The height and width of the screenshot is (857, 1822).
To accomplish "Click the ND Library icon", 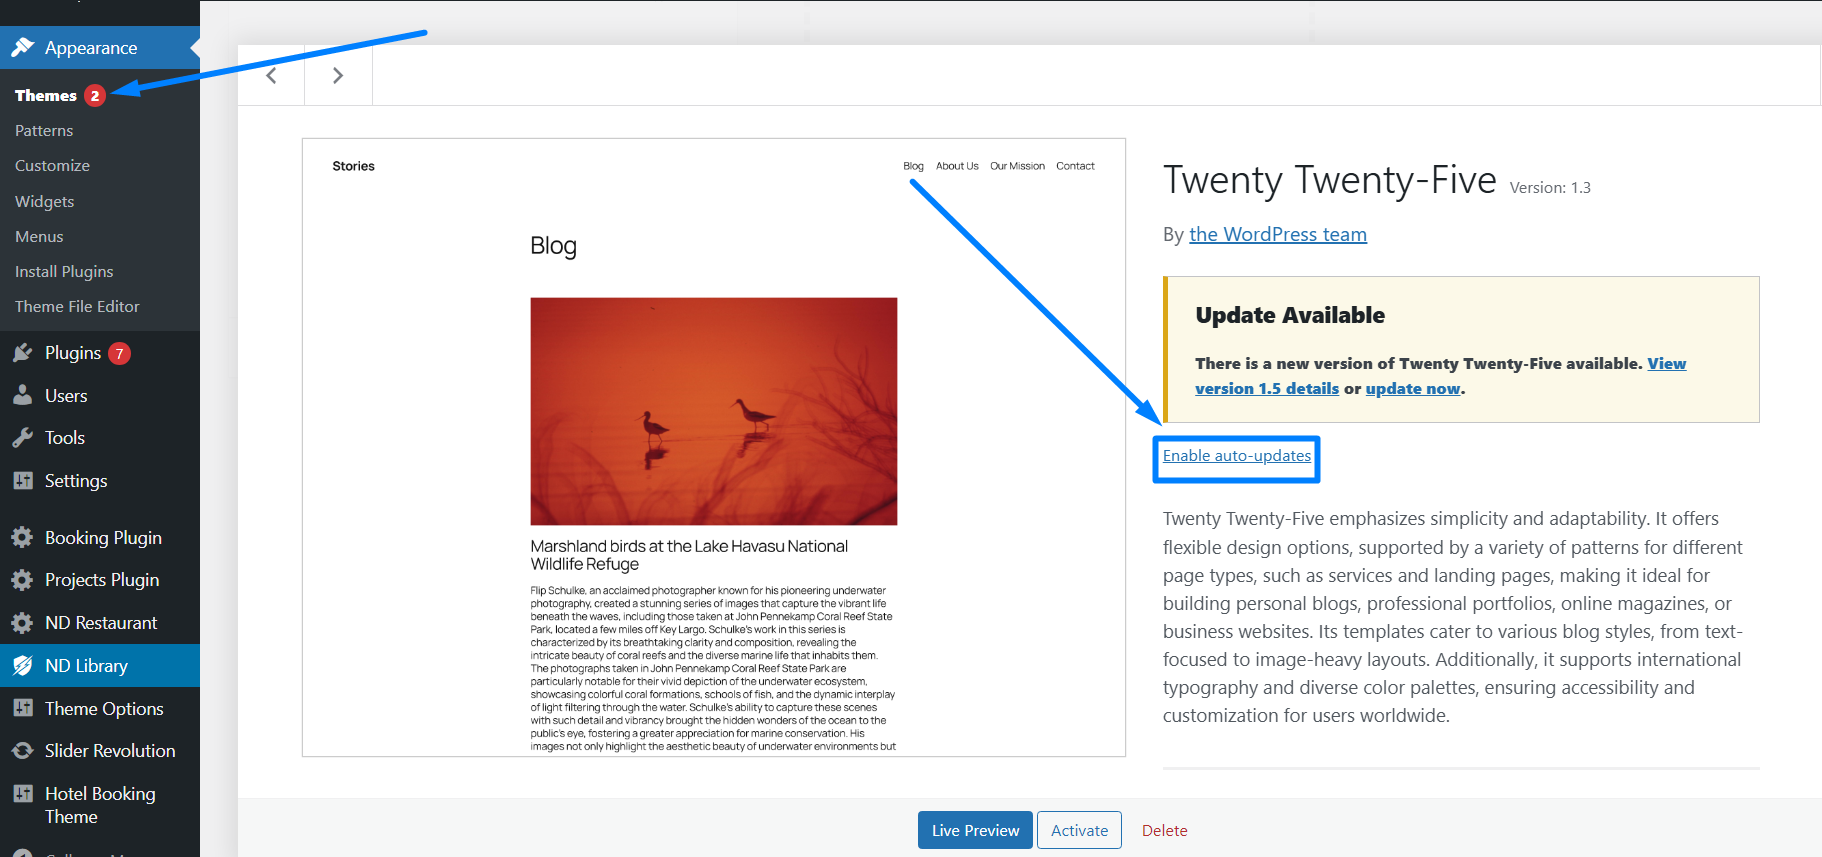I will click(x=22, y=666).
